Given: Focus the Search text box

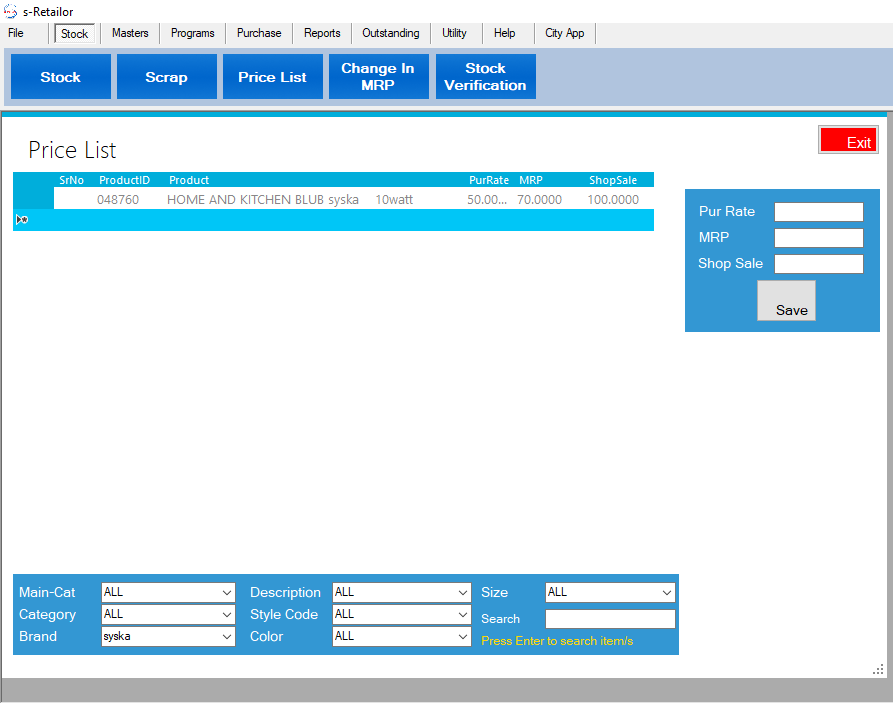Looking at the screenshot, I should click(610, 619).
